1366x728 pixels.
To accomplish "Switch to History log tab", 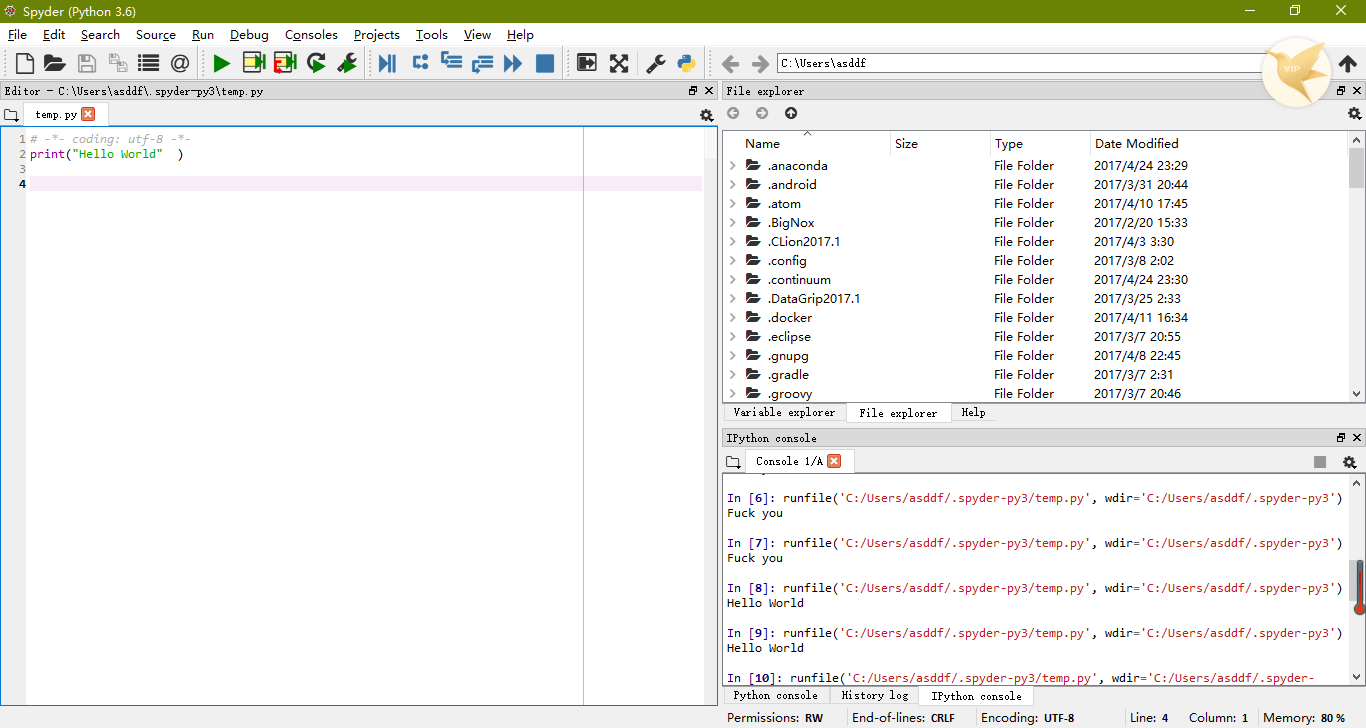I will click(x=875, y=695).
